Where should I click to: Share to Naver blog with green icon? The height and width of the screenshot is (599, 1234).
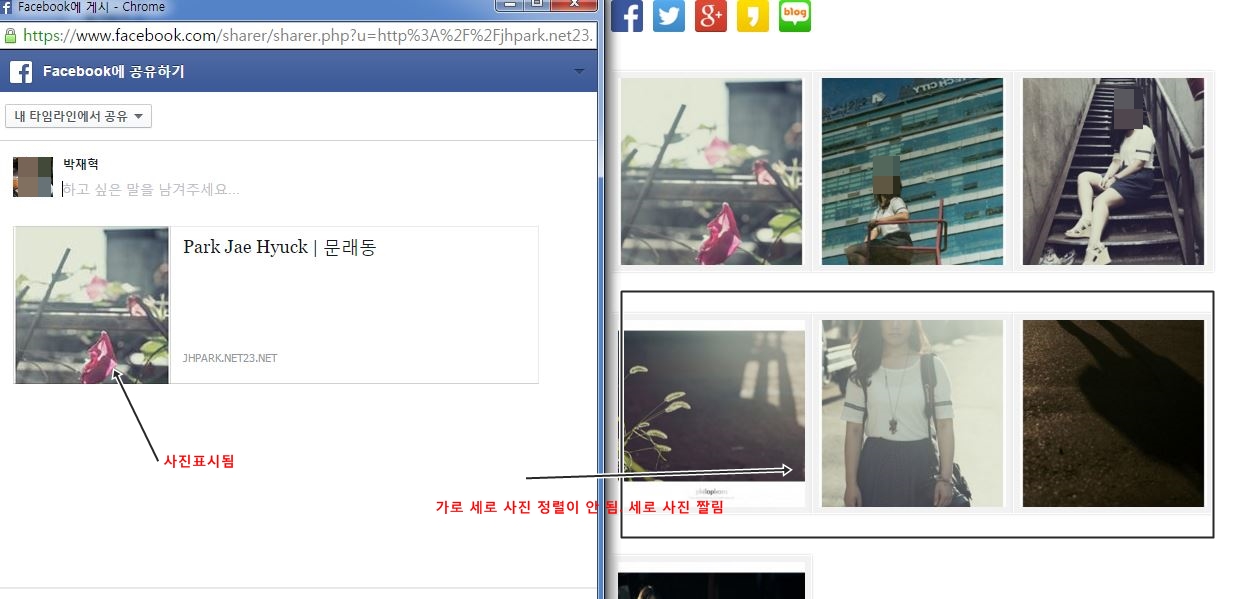795,15
